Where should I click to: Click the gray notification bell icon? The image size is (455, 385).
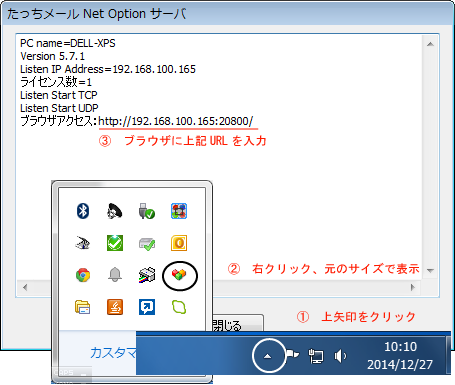115,275
